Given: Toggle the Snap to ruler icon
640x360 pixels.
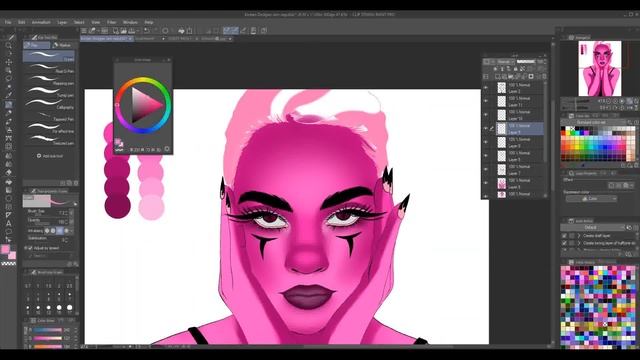Looking at the screenshot, I should (x=227, y=31).
